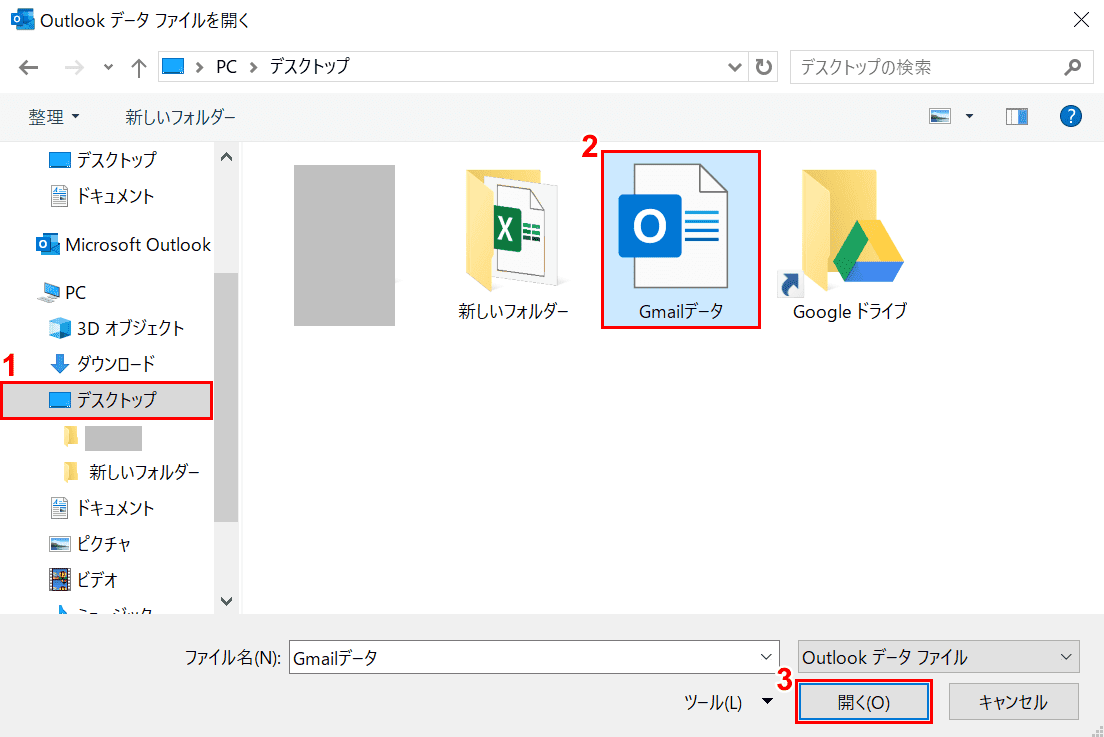The width and height of the screenshot is (1104, 737).
Task: Click the デスクトップ breadcrumb in address bar
Action: pyautogui.click(x=310, y=67)
